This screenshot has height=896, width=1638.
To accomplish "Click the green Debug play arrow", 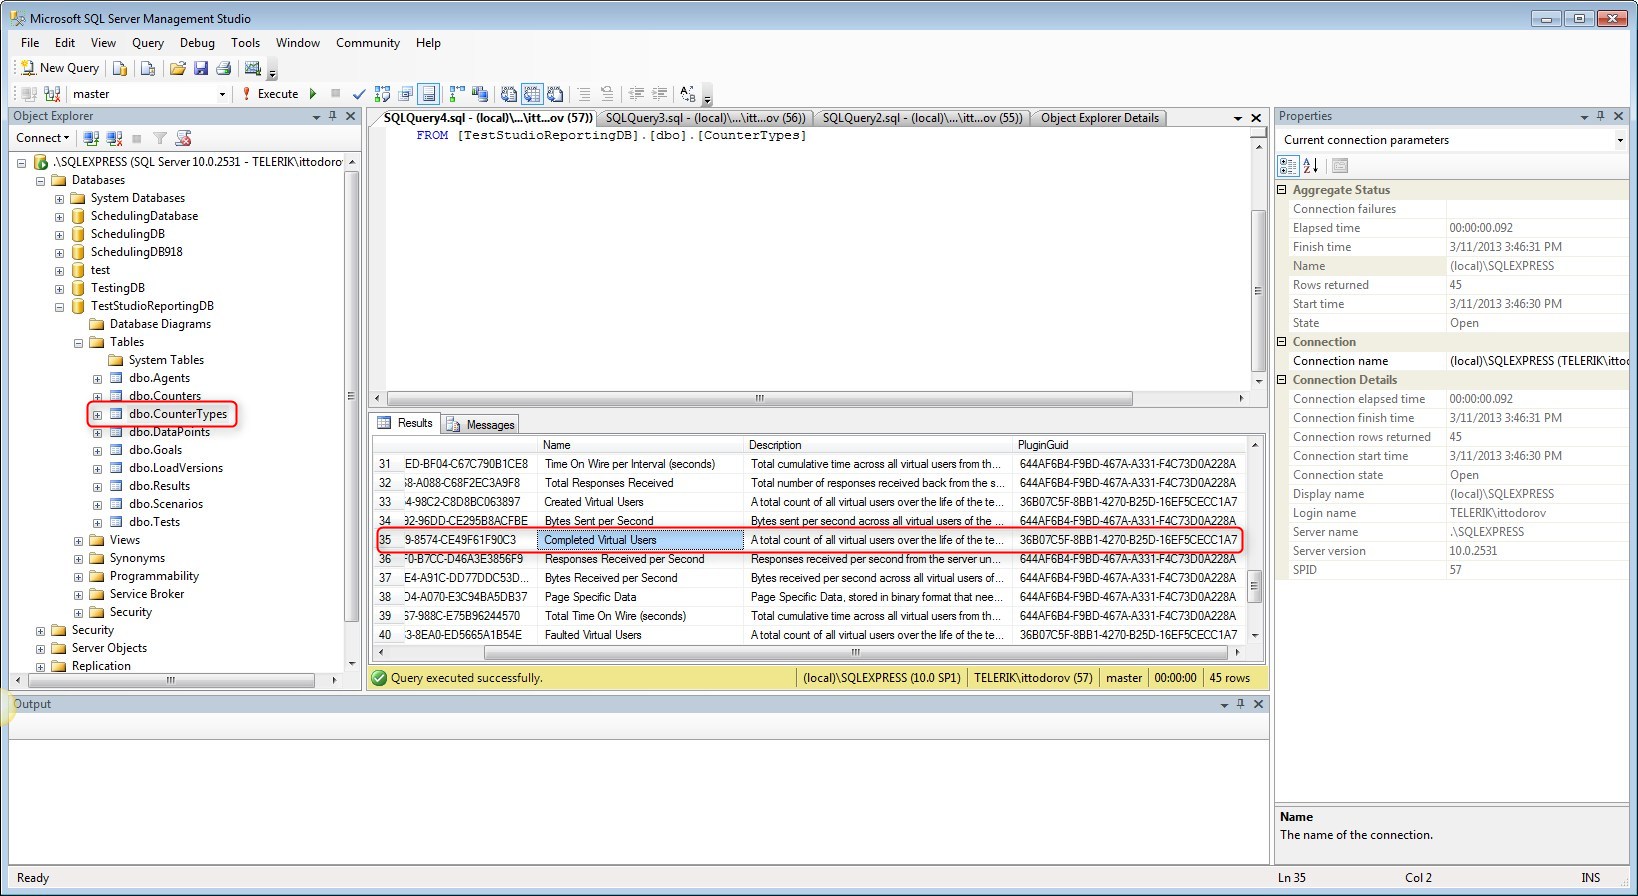I will click(313, 94).
